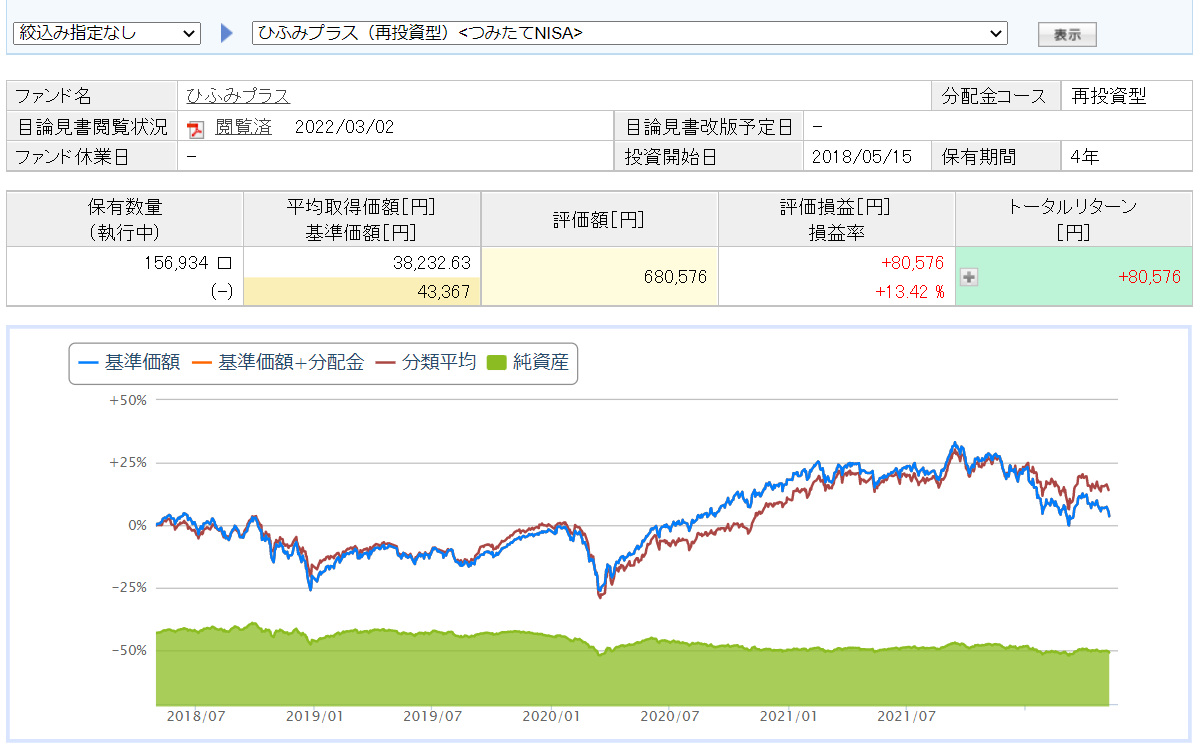Open the 閲覧済 prospectus link
The image size is (1200, 747).
coord(243,127)
